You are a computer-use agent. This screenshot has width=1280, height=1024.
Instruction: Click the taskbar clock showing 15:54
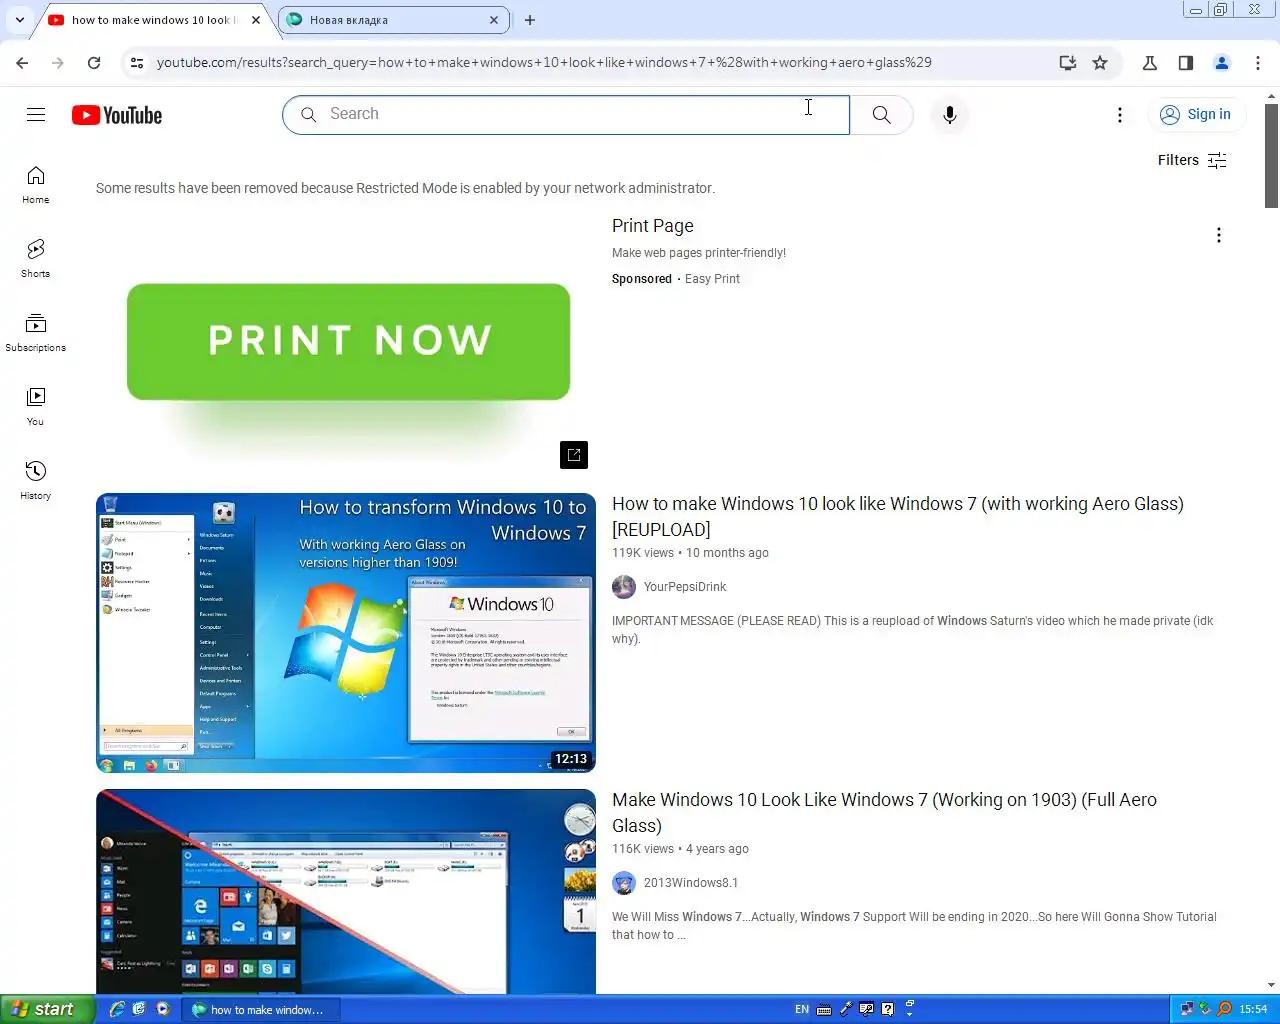click(1253, 1009)
